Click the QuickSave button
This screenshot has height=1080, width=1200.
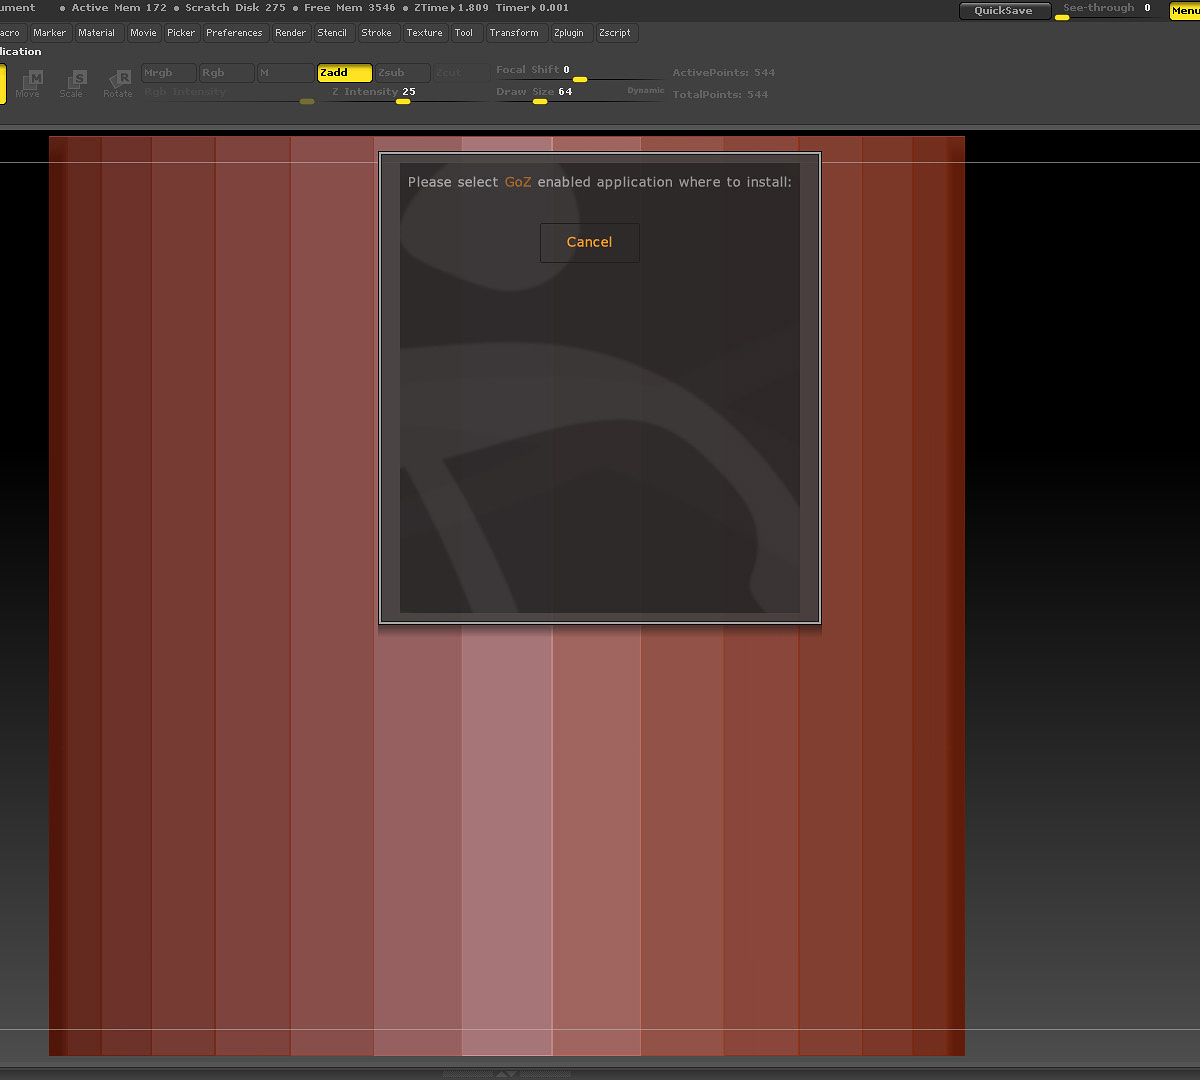[1004, 11]
